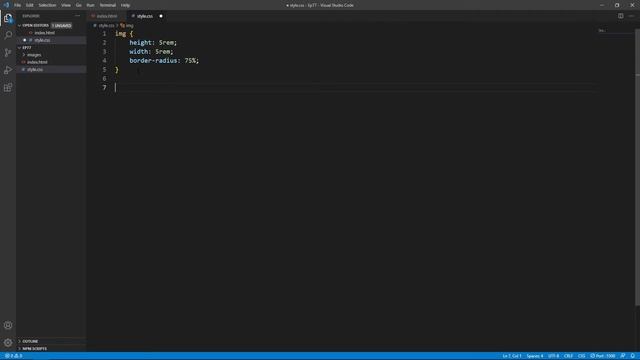Click the notifications bell in status bar

(x=633, y=356)
